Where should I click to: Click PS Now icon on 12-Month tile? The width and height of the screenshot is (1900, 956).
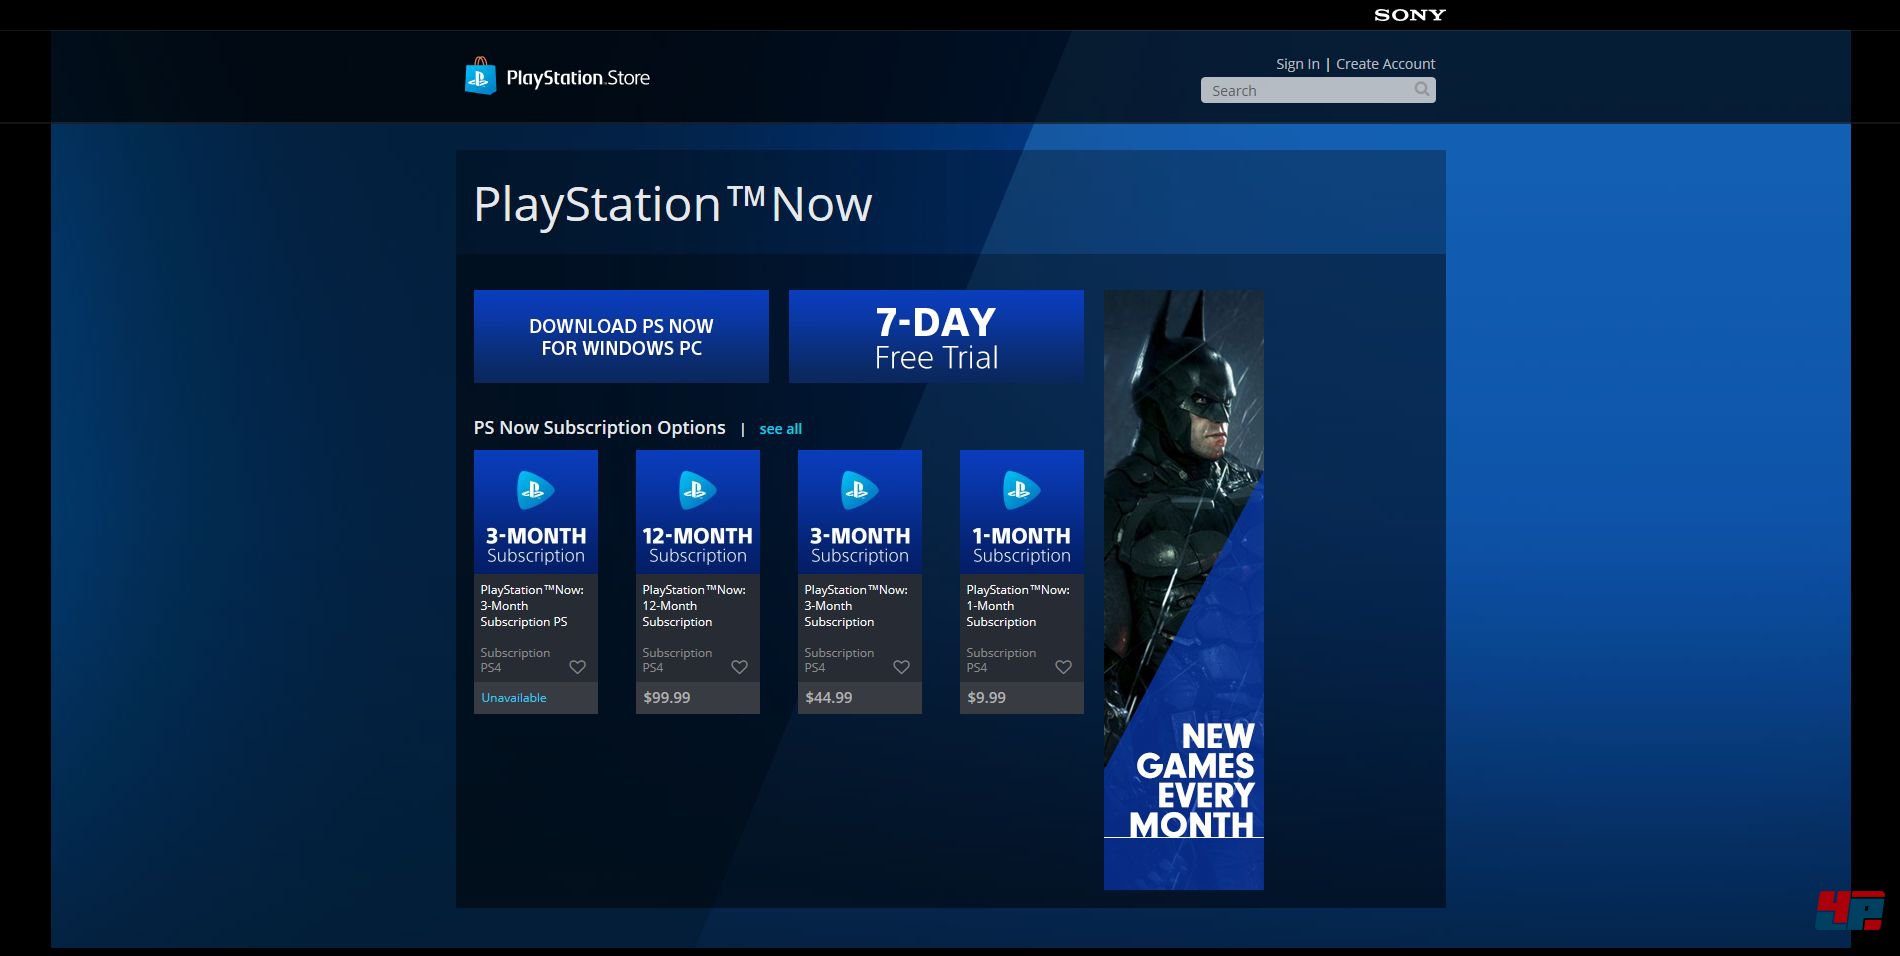coord(697,490)
